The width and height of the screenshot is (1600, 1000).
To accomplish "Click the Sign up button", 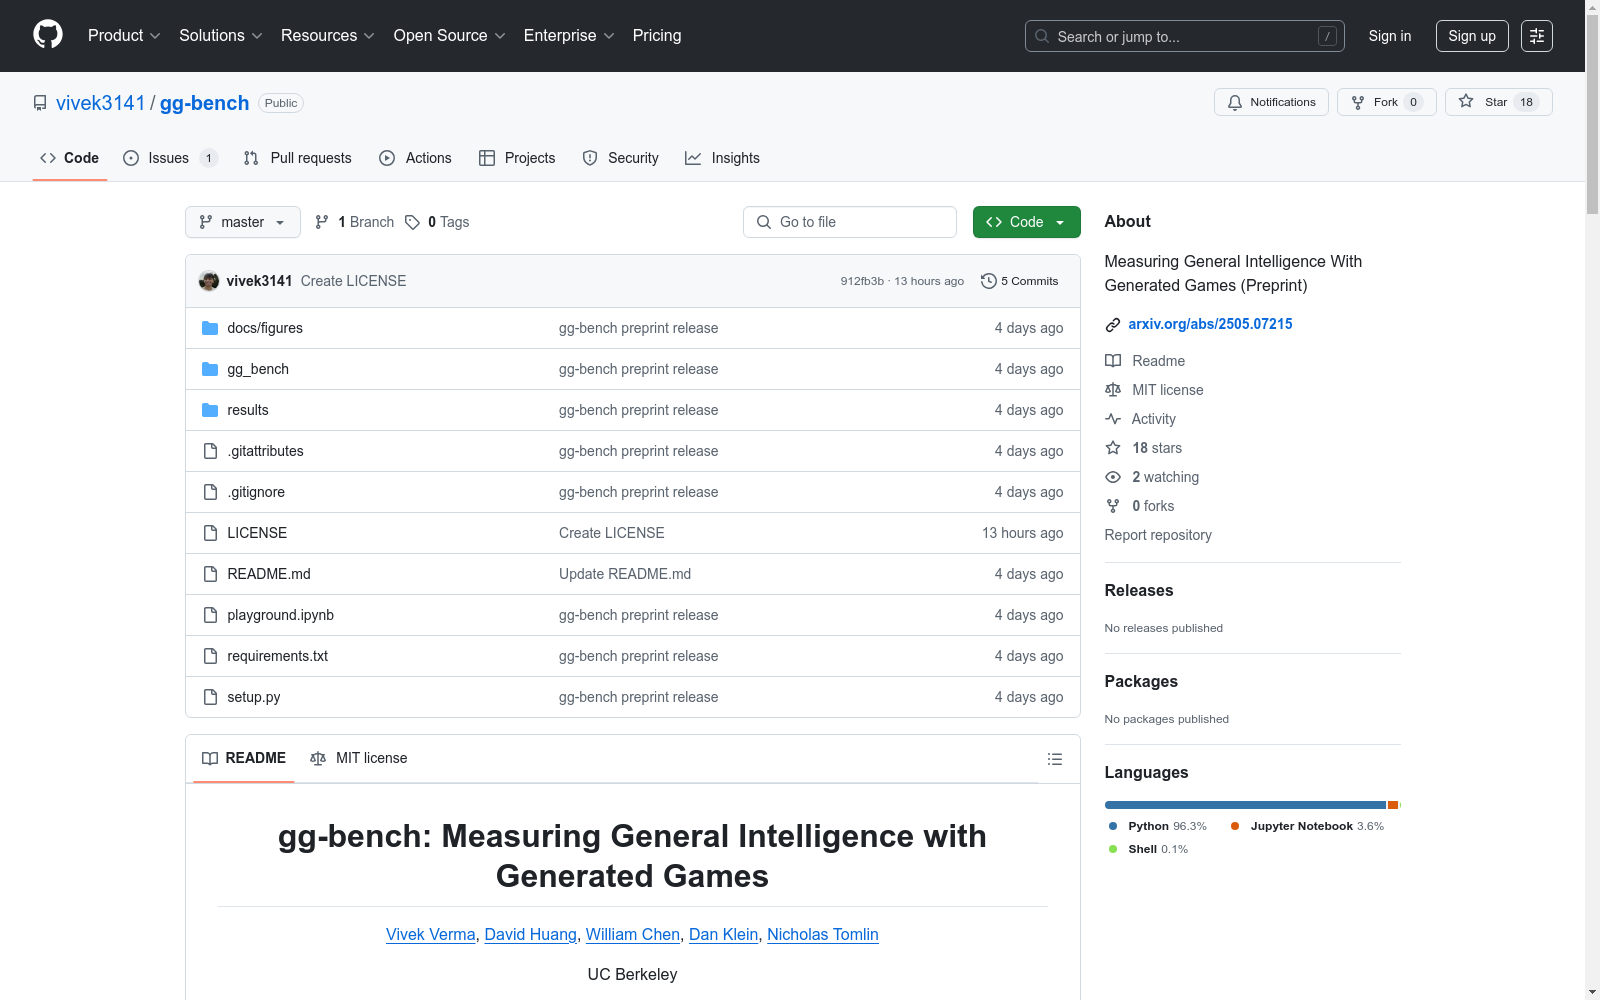I will pyautogui.click(x=1472, y=36).
